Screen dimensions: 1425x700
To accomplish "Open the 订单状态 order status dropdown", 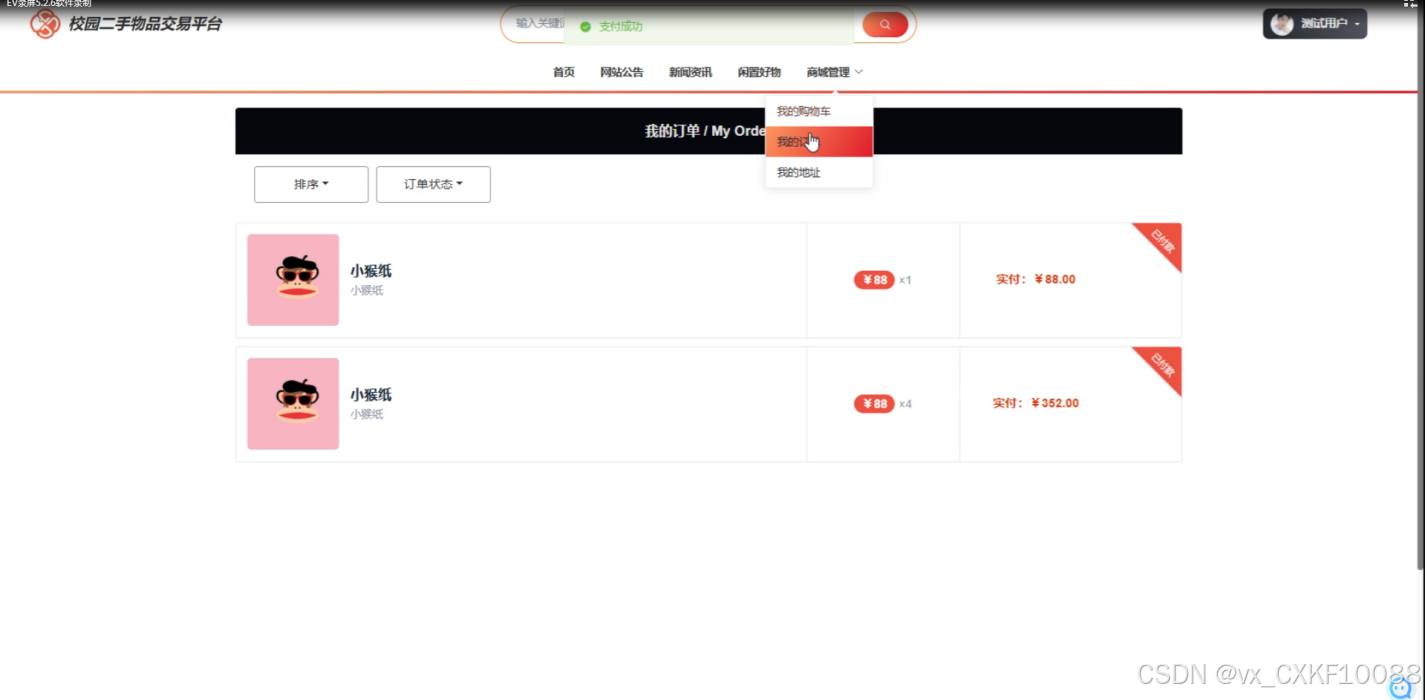I will coord(433,184).
